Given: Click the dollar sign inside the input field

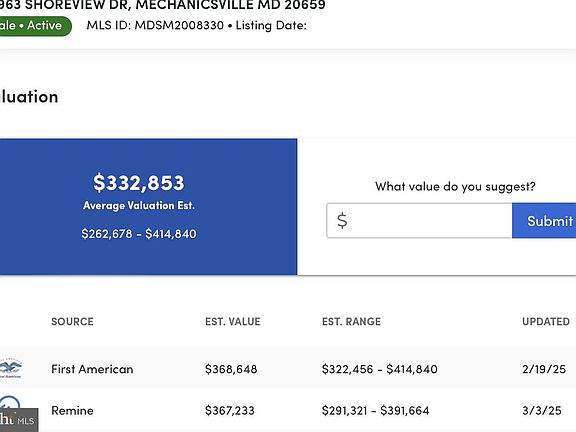Looking at the screenshot, I should pos(342,221).
